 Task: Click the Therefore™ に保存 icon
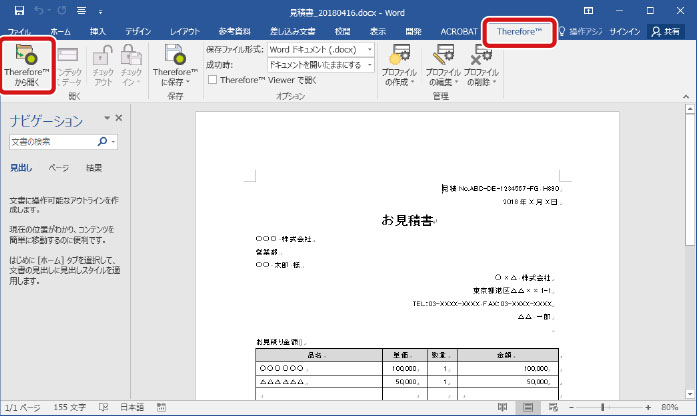[x=174, y=66]
